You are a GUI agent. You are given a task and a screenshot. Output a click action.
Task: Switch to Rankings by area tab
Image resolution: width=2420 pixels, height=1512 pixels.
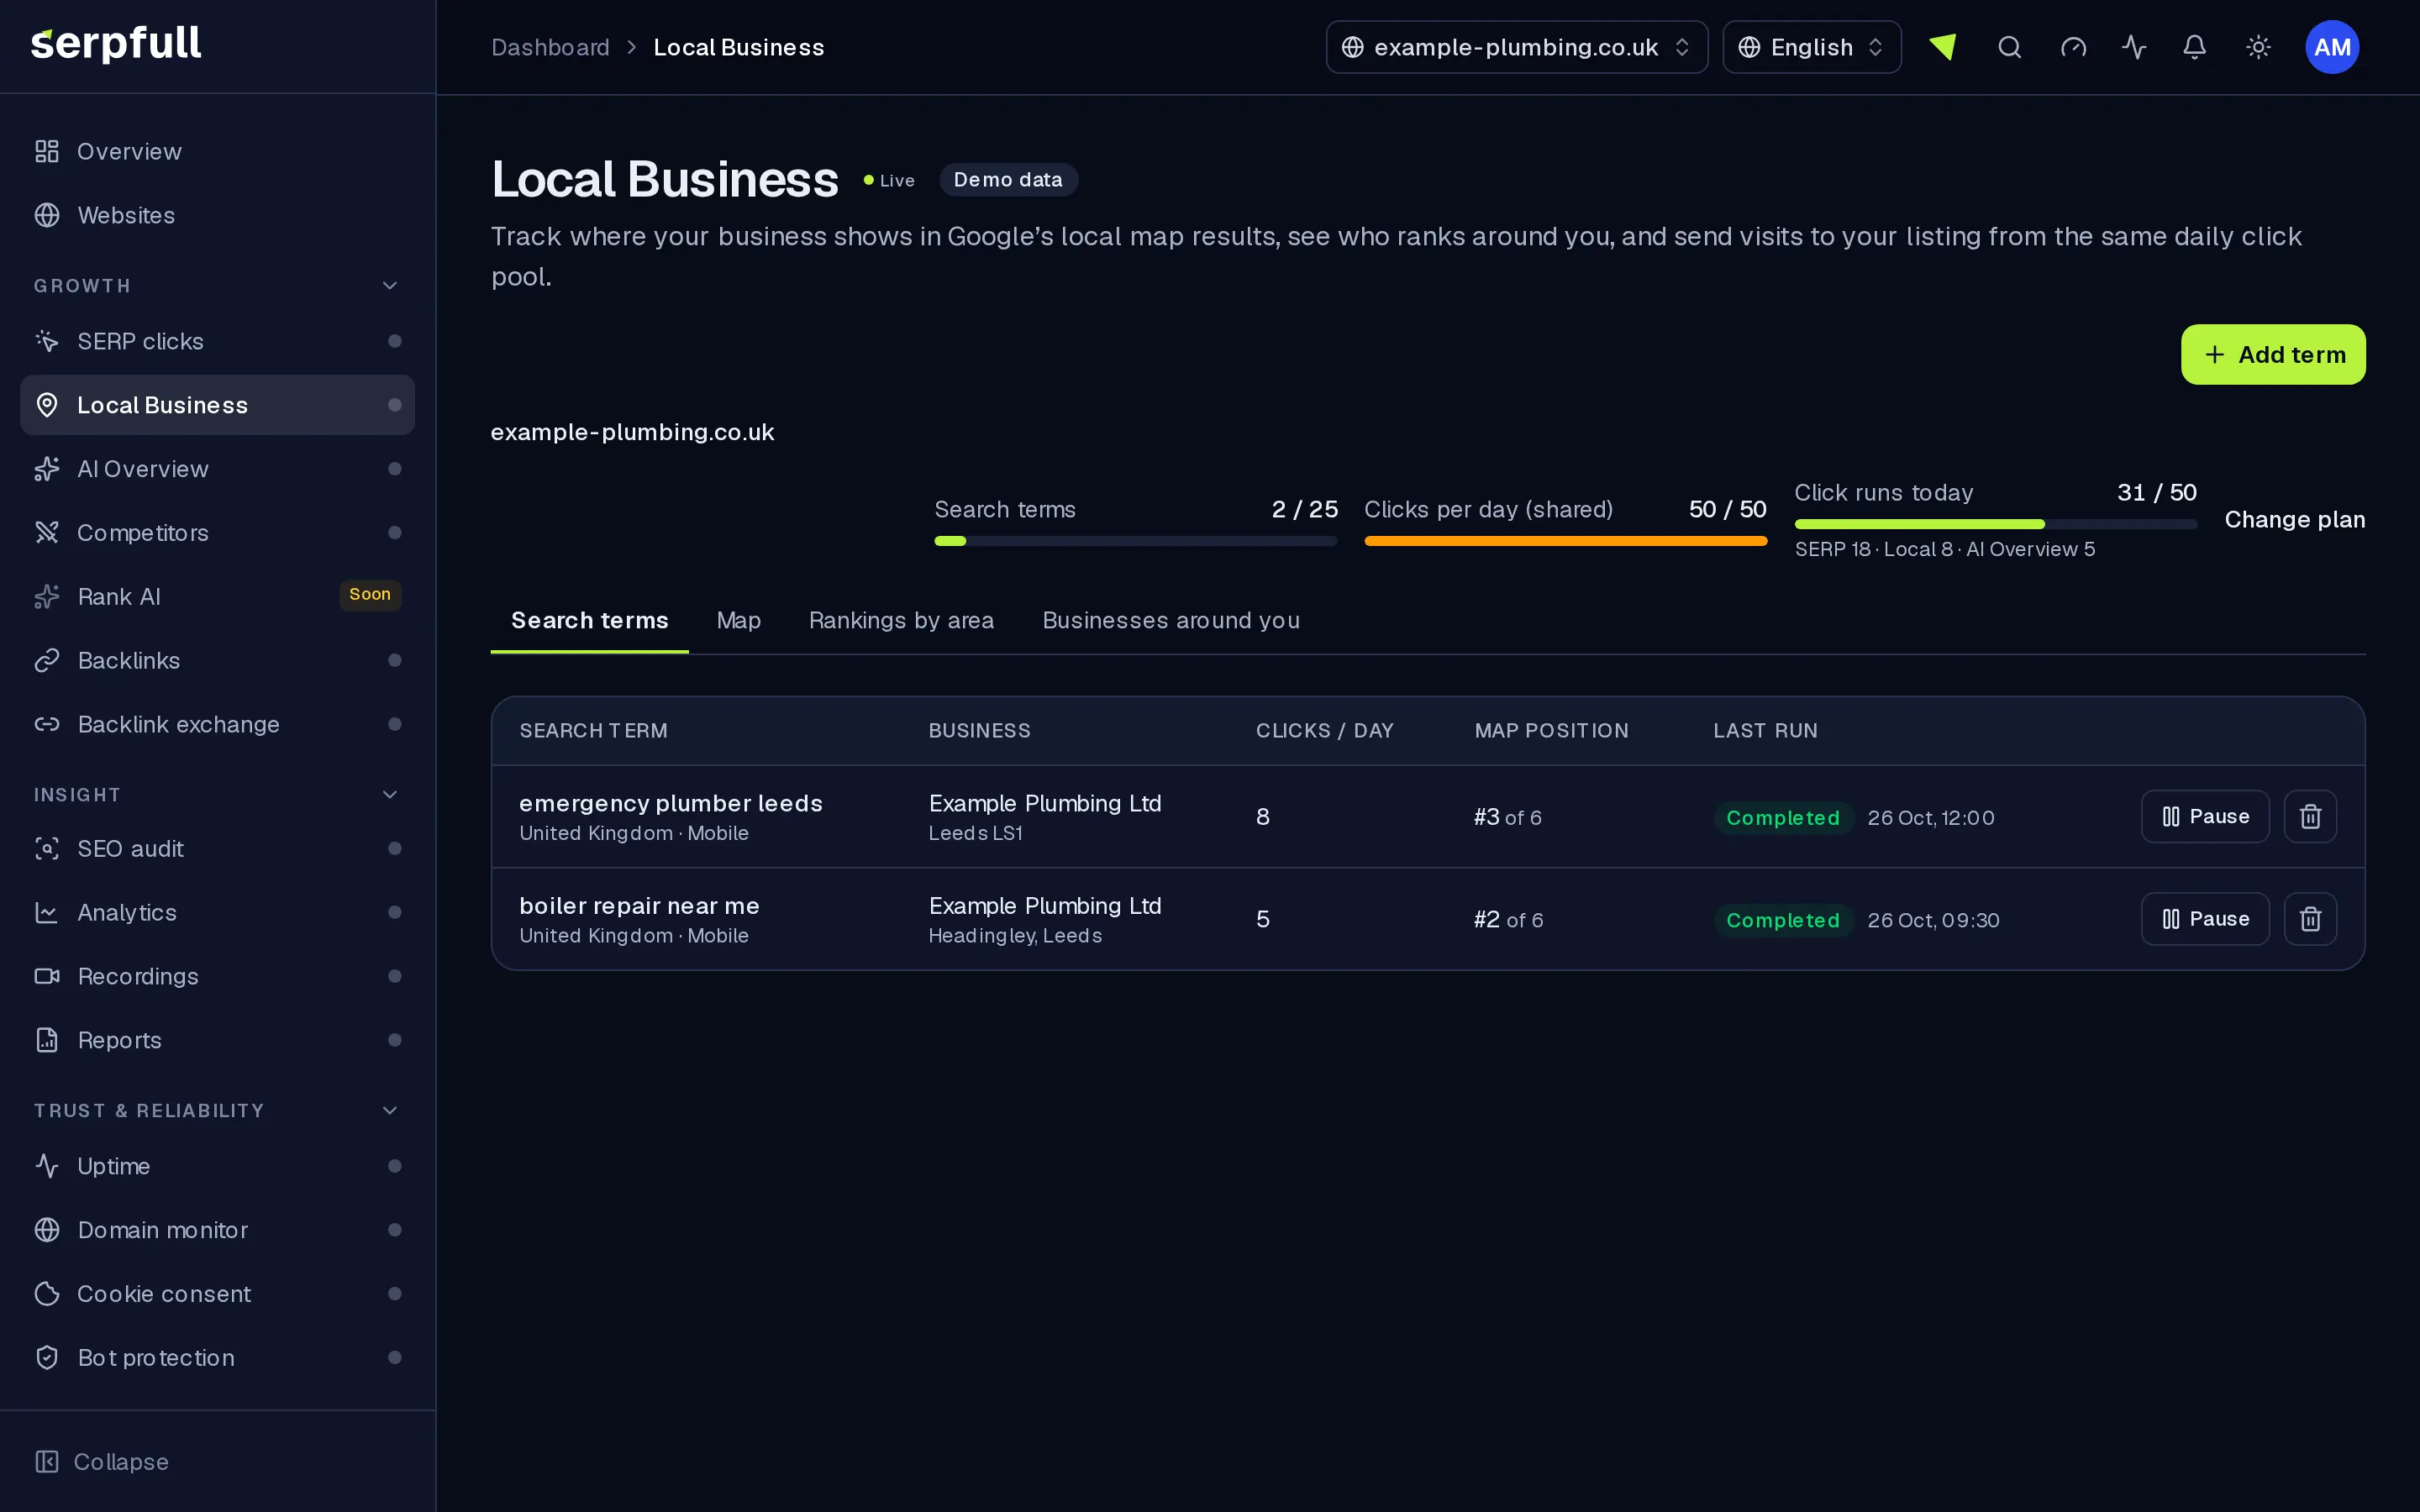point(901,620)
